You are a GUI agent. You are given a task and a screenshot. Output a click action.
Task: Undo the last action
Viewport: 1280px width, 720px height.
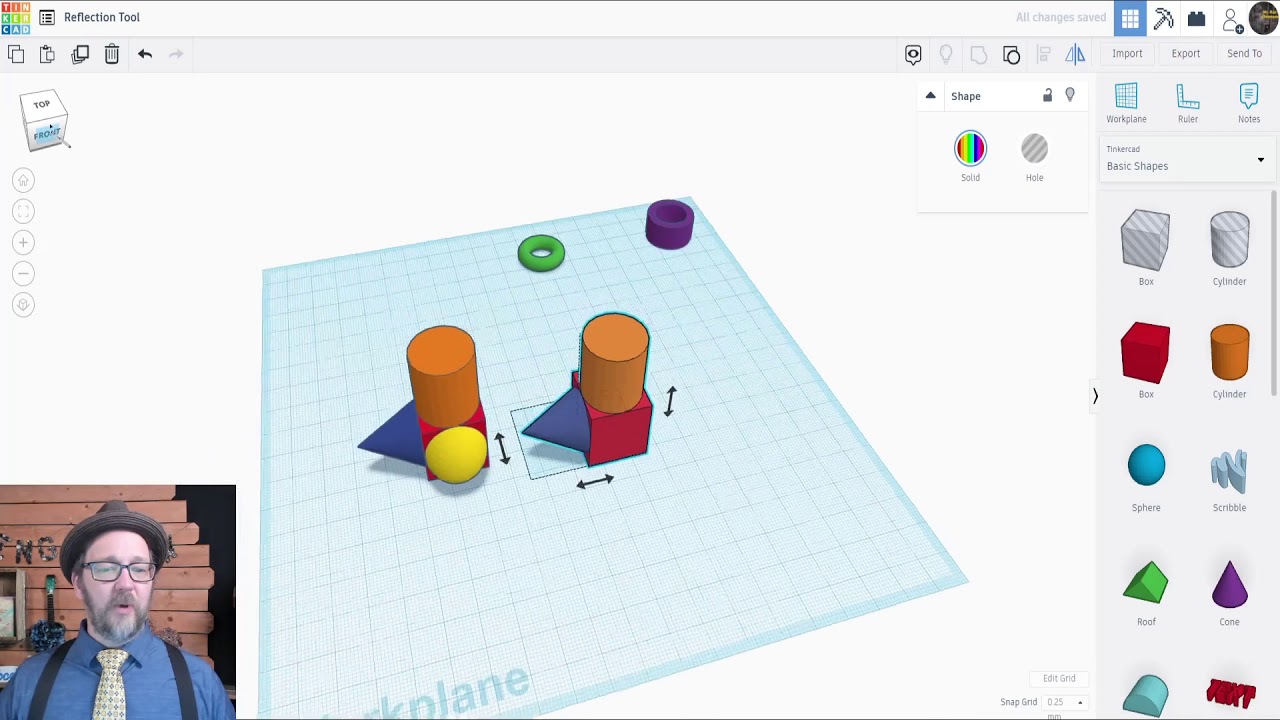(x=145, y=54)
